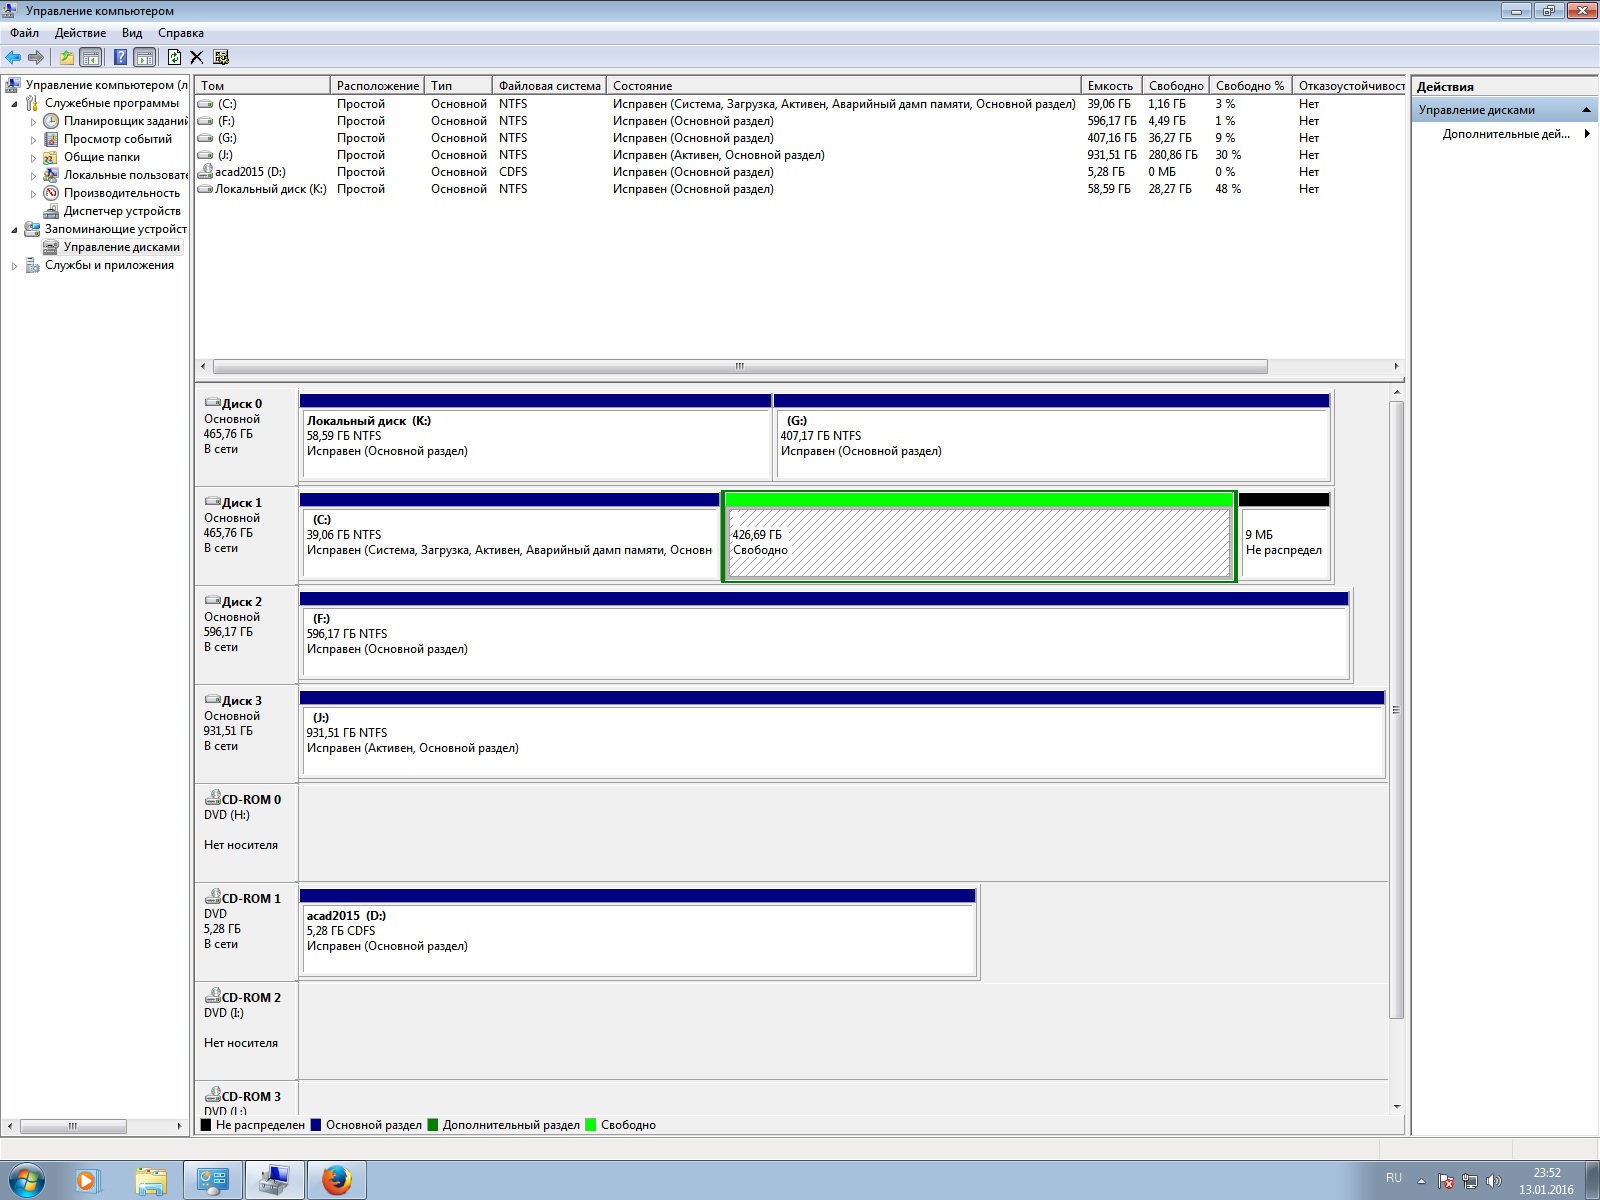Open the Действие menu
Viewport: 1600px width, 1200px height.
(80, 33)
